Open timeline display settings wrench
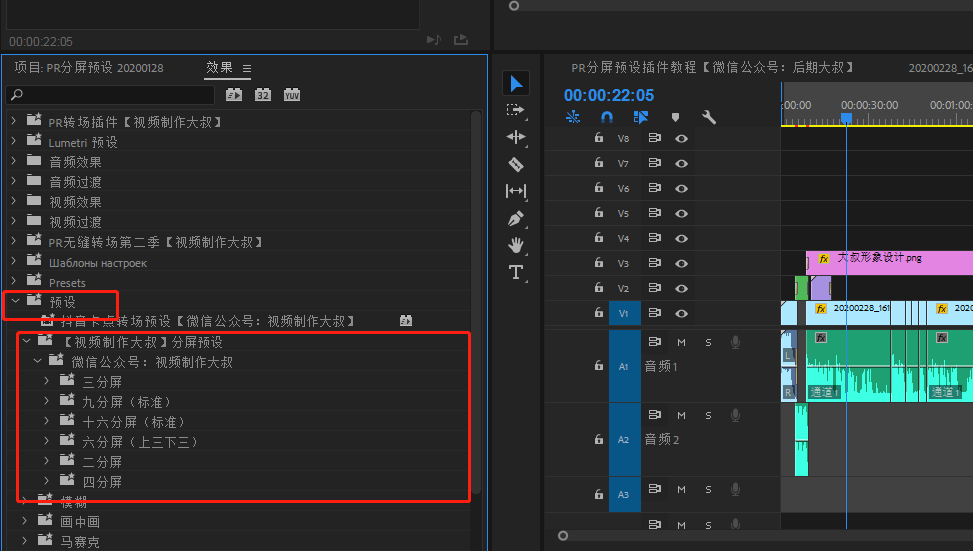 click(709, 117)
